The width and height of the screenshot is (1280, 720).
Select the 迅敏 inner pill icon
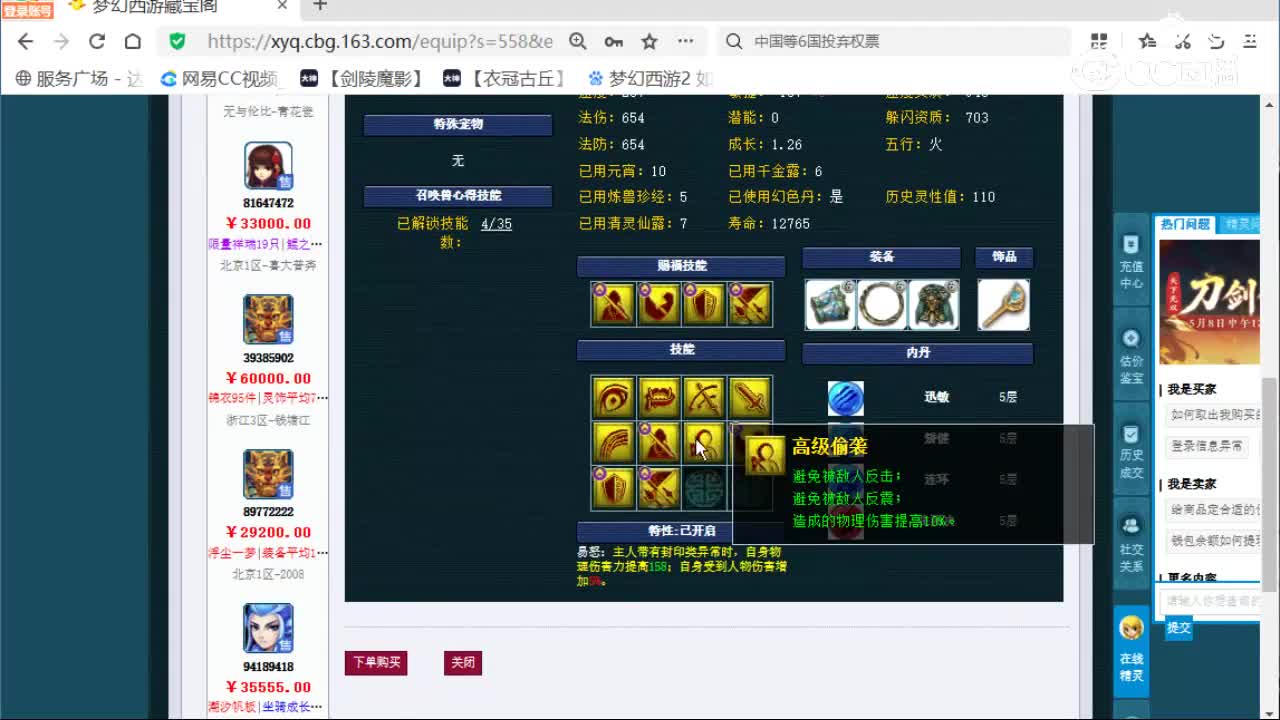[x=846, y=398]
